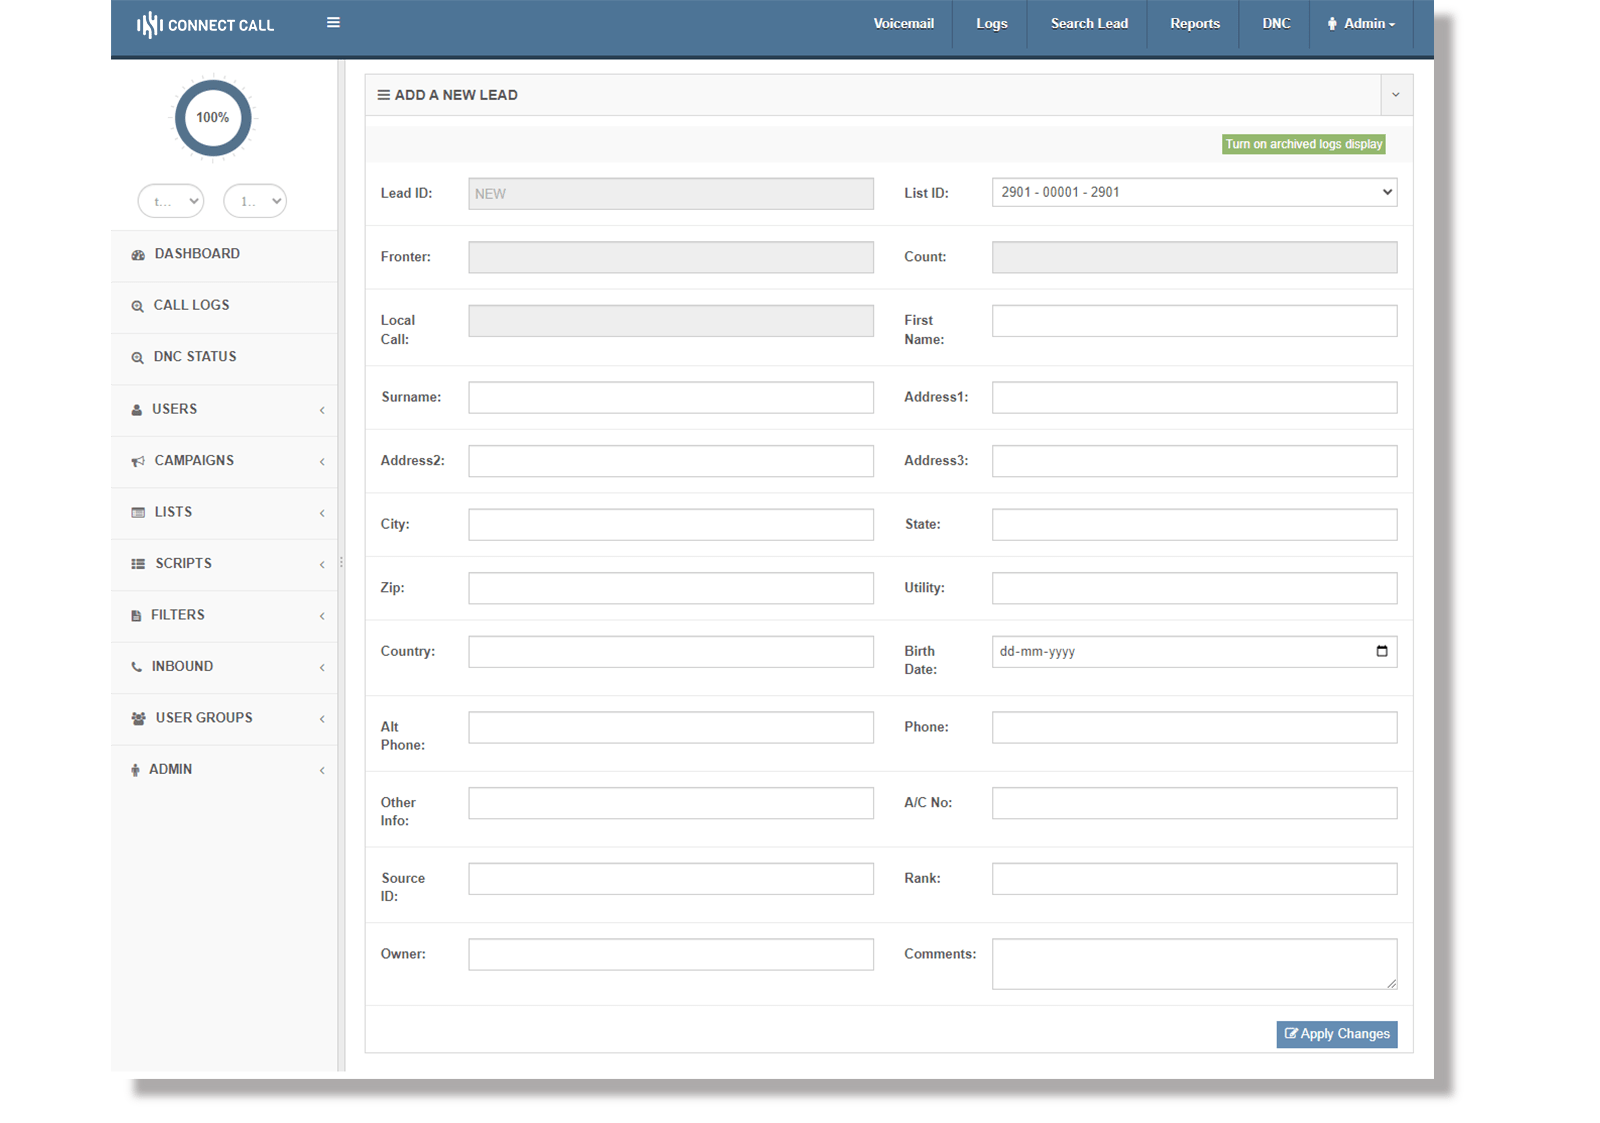Open the List ID dropdown
This screenshot has height=1123, width=1600.
(1194, 192)
